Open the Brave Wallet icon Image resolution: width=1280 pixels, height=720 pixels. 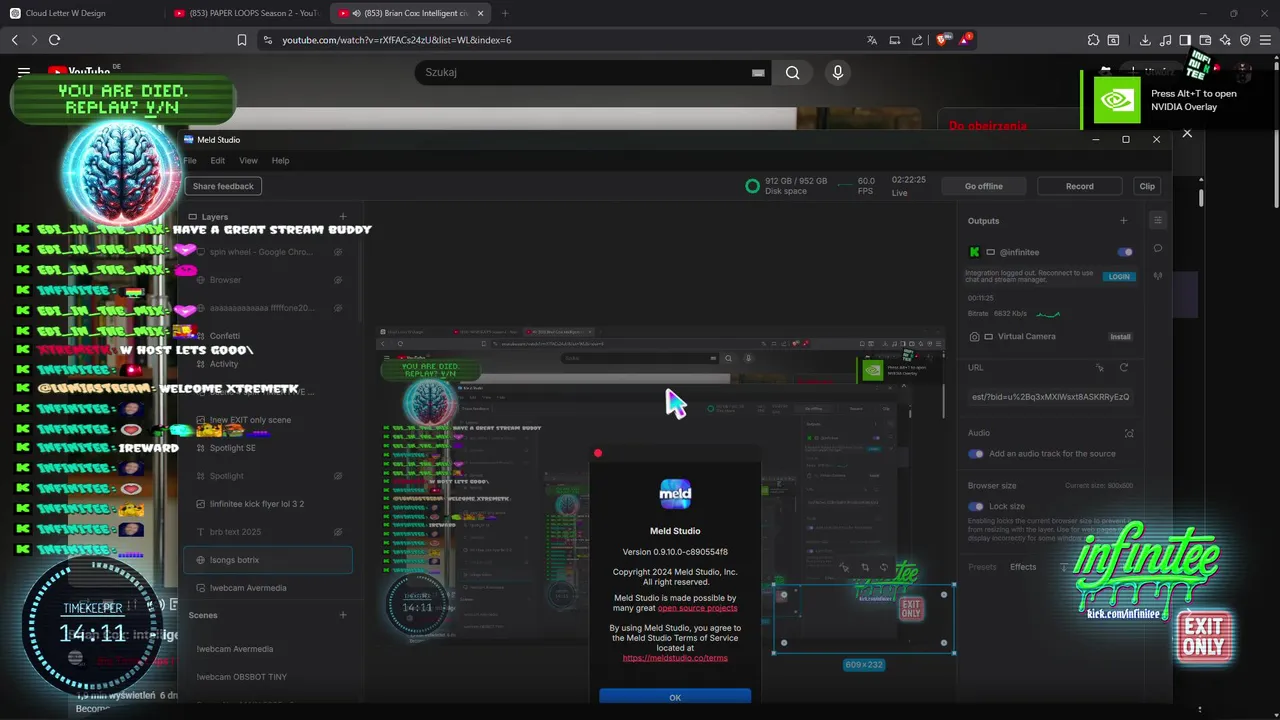coord(1205,40)
